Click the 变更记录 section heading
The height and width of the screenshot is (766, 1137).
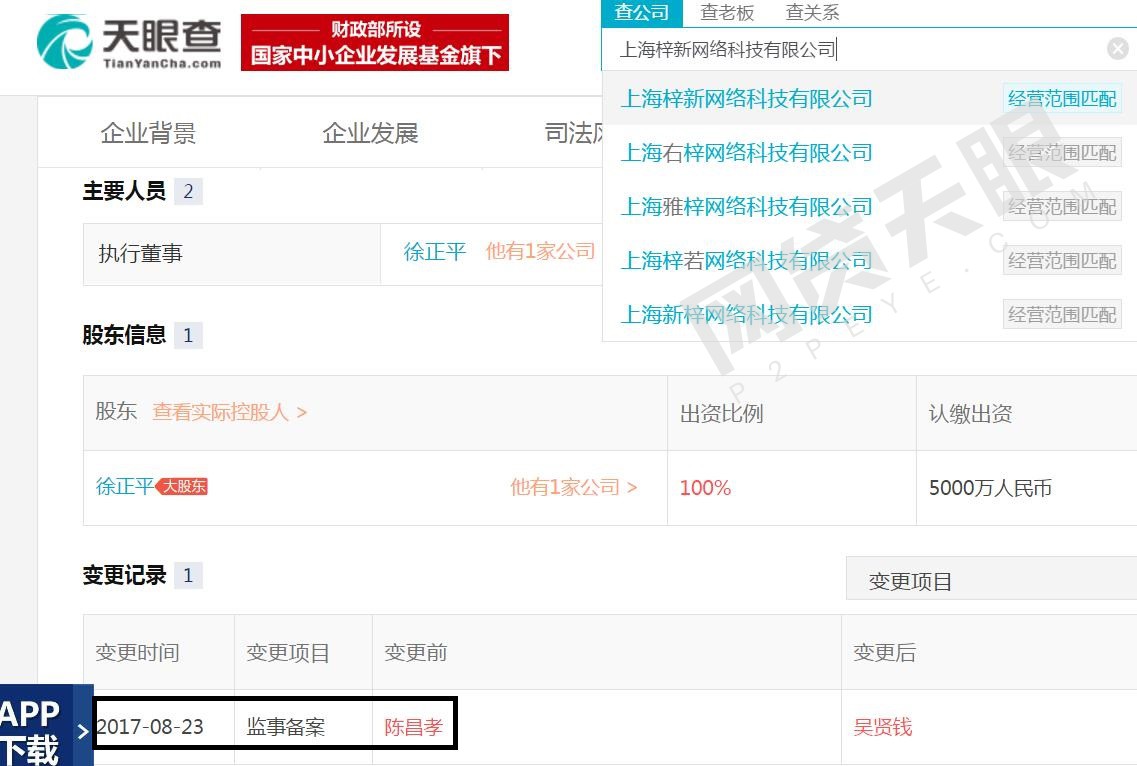(x=124, y=575)
